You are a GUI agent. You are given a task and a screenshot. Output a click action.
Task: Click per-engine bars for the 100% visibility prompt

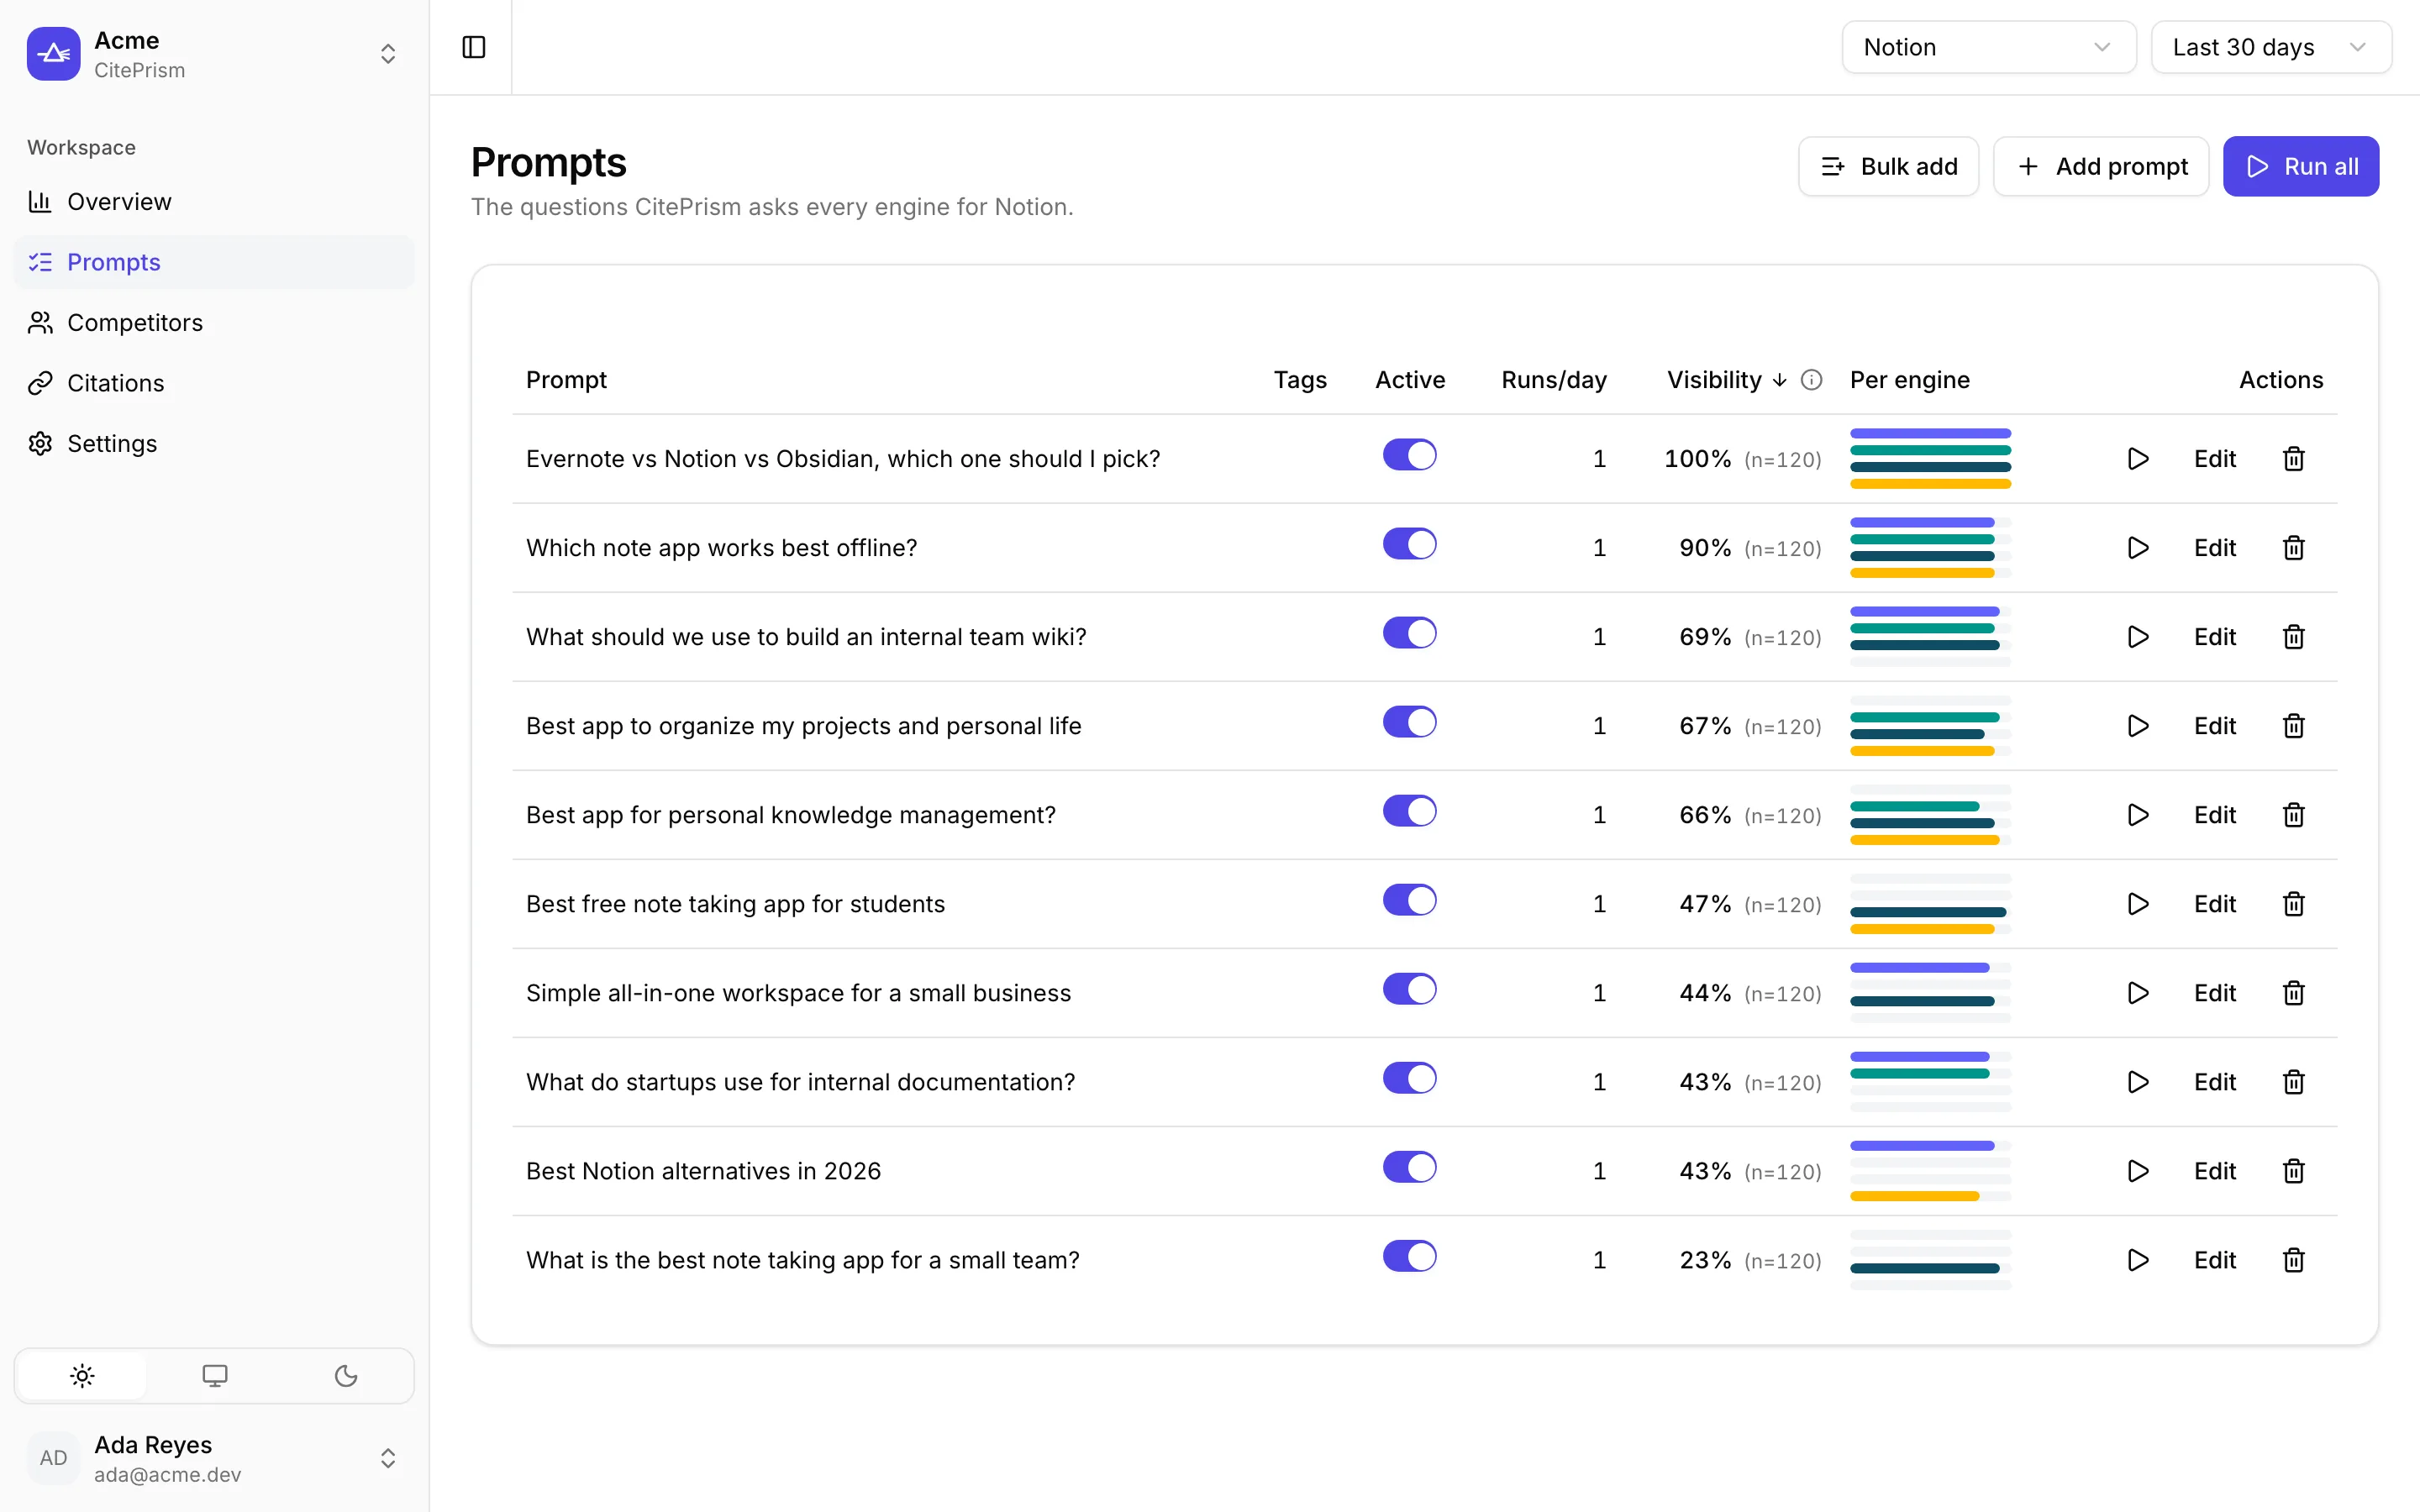pyautogui.click(x=1930, y=459)
